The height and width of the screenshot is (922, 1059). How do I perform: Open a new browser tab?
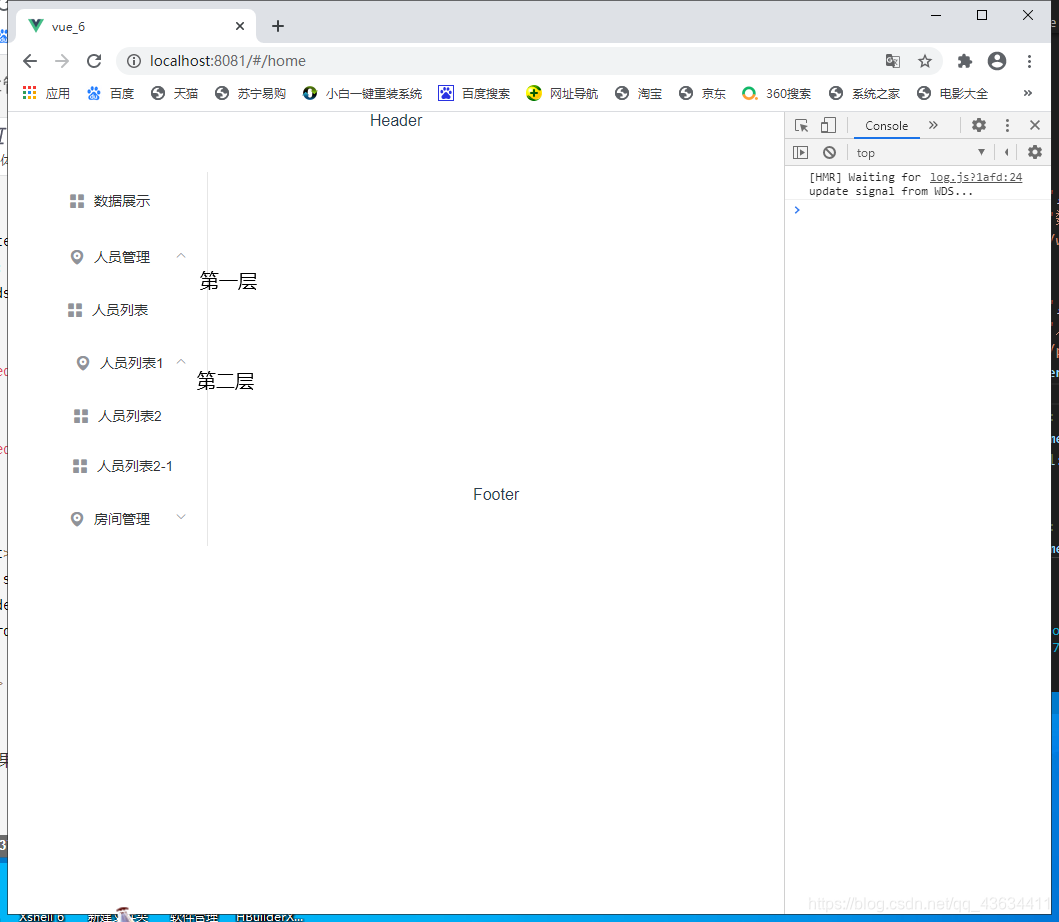(x=278, y=26)
